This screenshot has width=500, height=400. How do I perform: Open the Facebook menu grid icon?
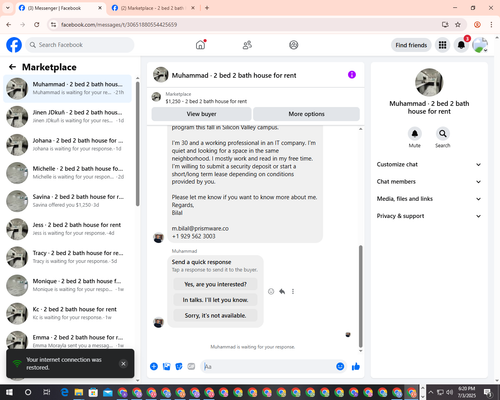tap(442, 45)
